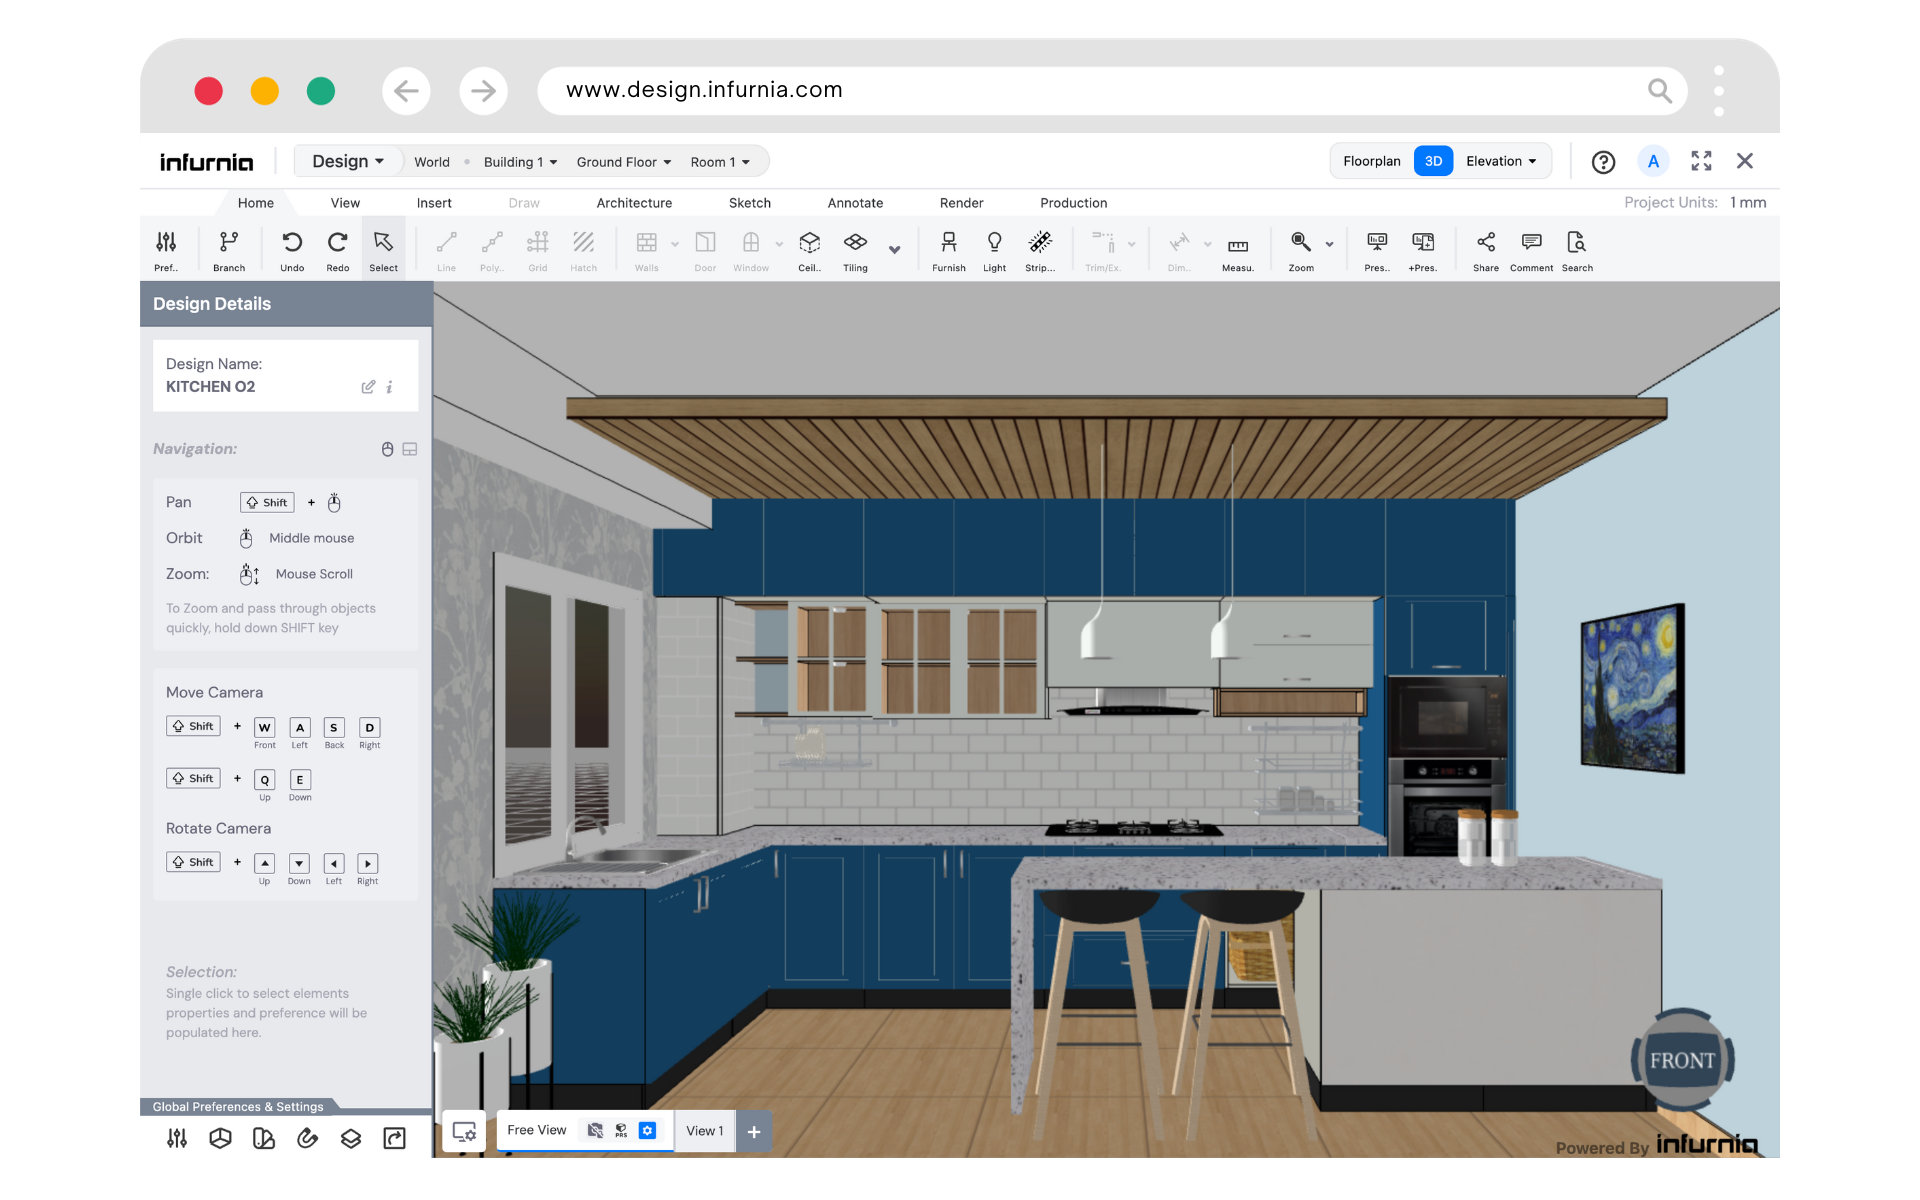The height and width of the screenshot is (1200, 1920).
Task: Switch view mode to 3D
Action: click(x=1433, y=161)
